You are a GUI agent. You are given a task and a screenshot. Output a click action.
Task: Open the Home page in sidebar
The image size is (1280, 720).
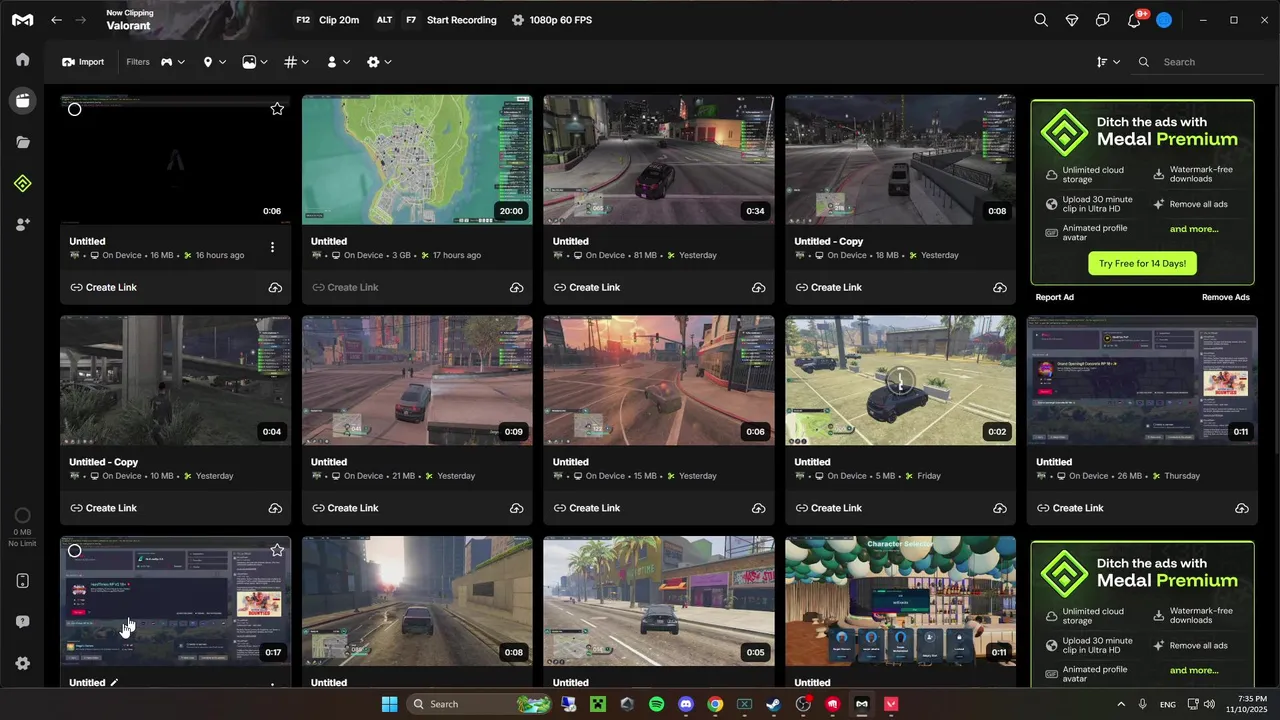point(22,59)
